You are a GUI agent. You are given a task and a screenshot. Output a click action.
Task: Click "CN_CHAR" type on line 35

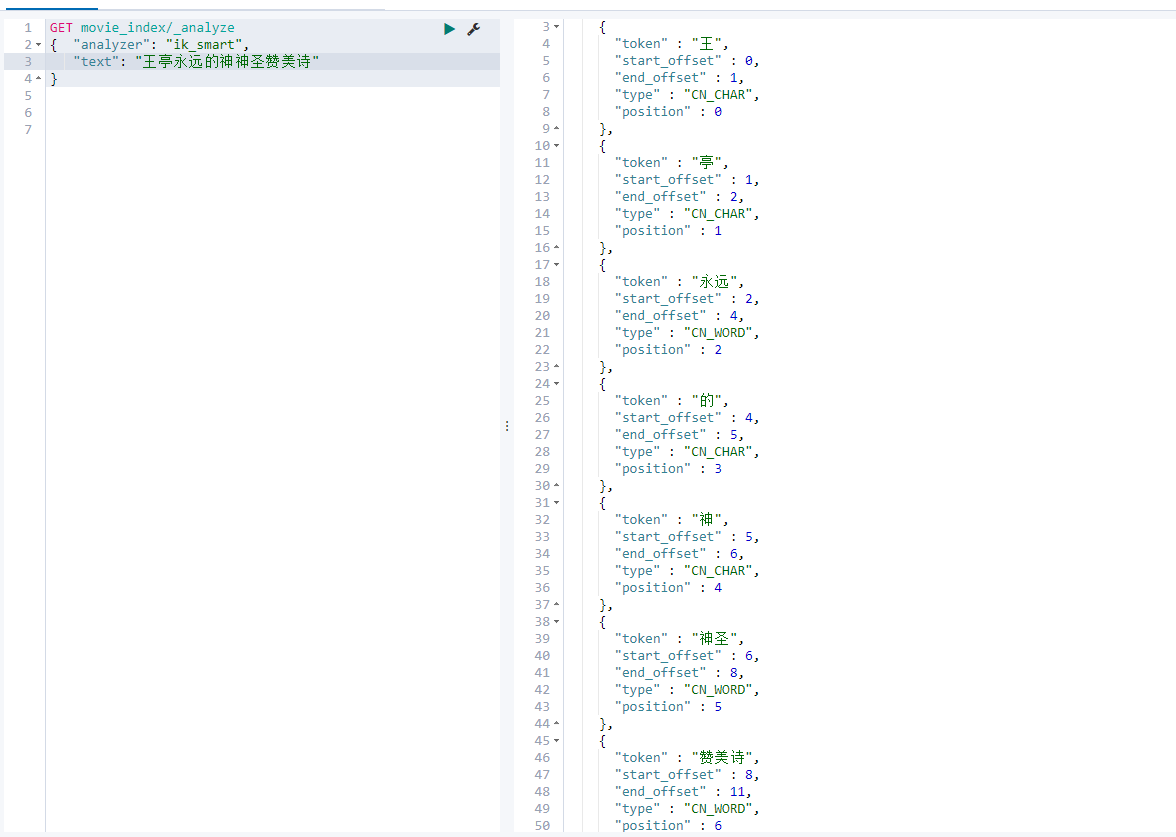click(x=718, y=572)
